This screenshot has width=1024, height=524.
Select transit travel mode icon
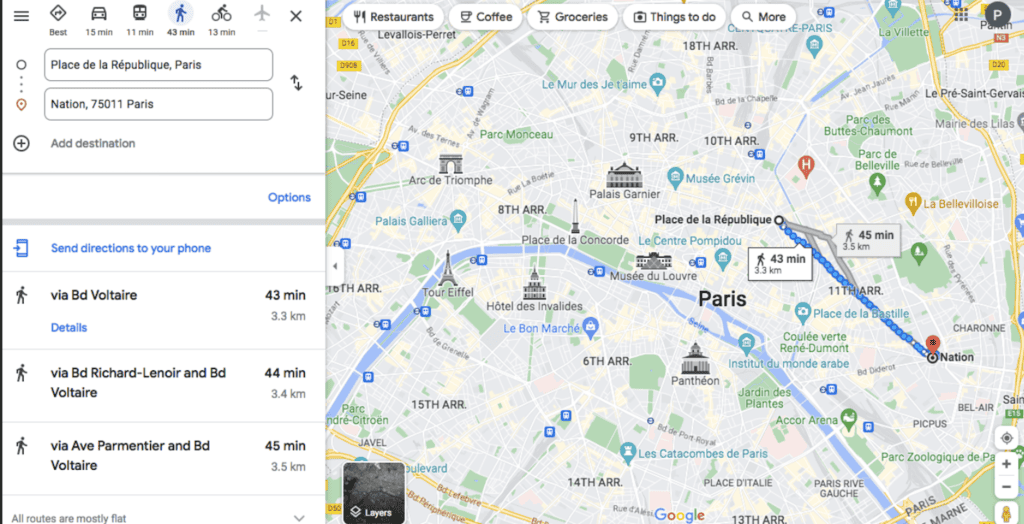click(140, 13)
